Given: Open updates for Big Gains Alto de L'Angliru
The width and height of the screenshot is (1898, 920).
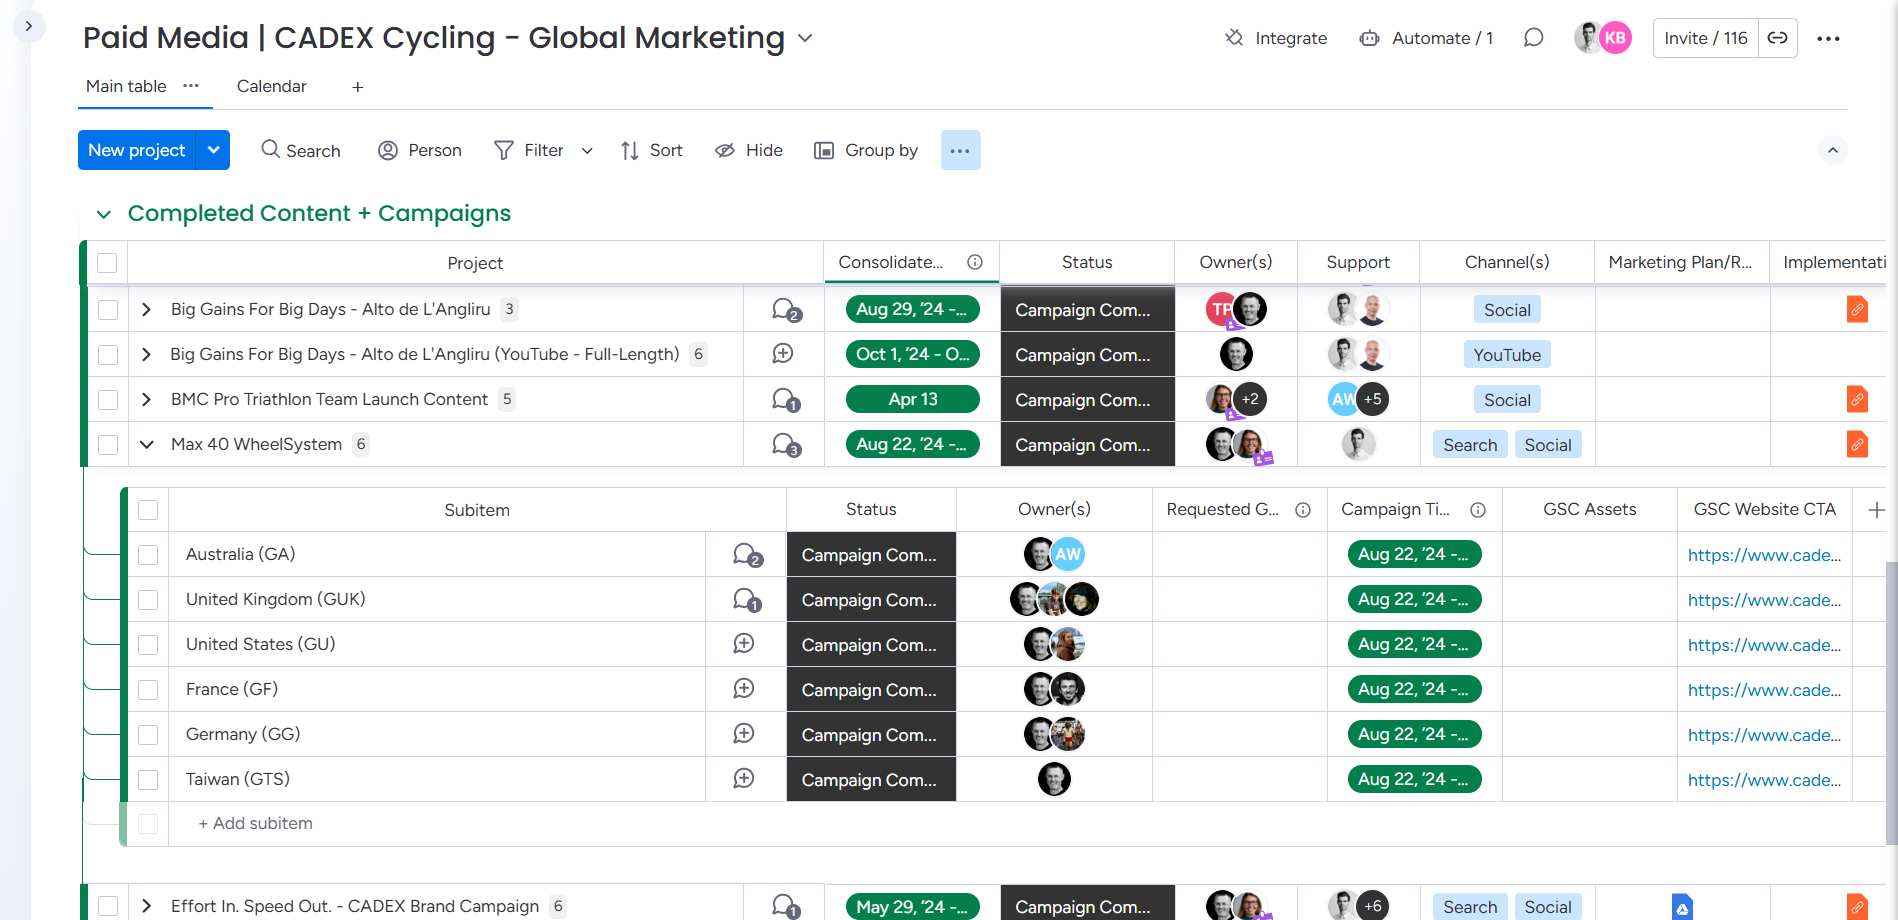Looking at the screenshot, I should (786, 310).
